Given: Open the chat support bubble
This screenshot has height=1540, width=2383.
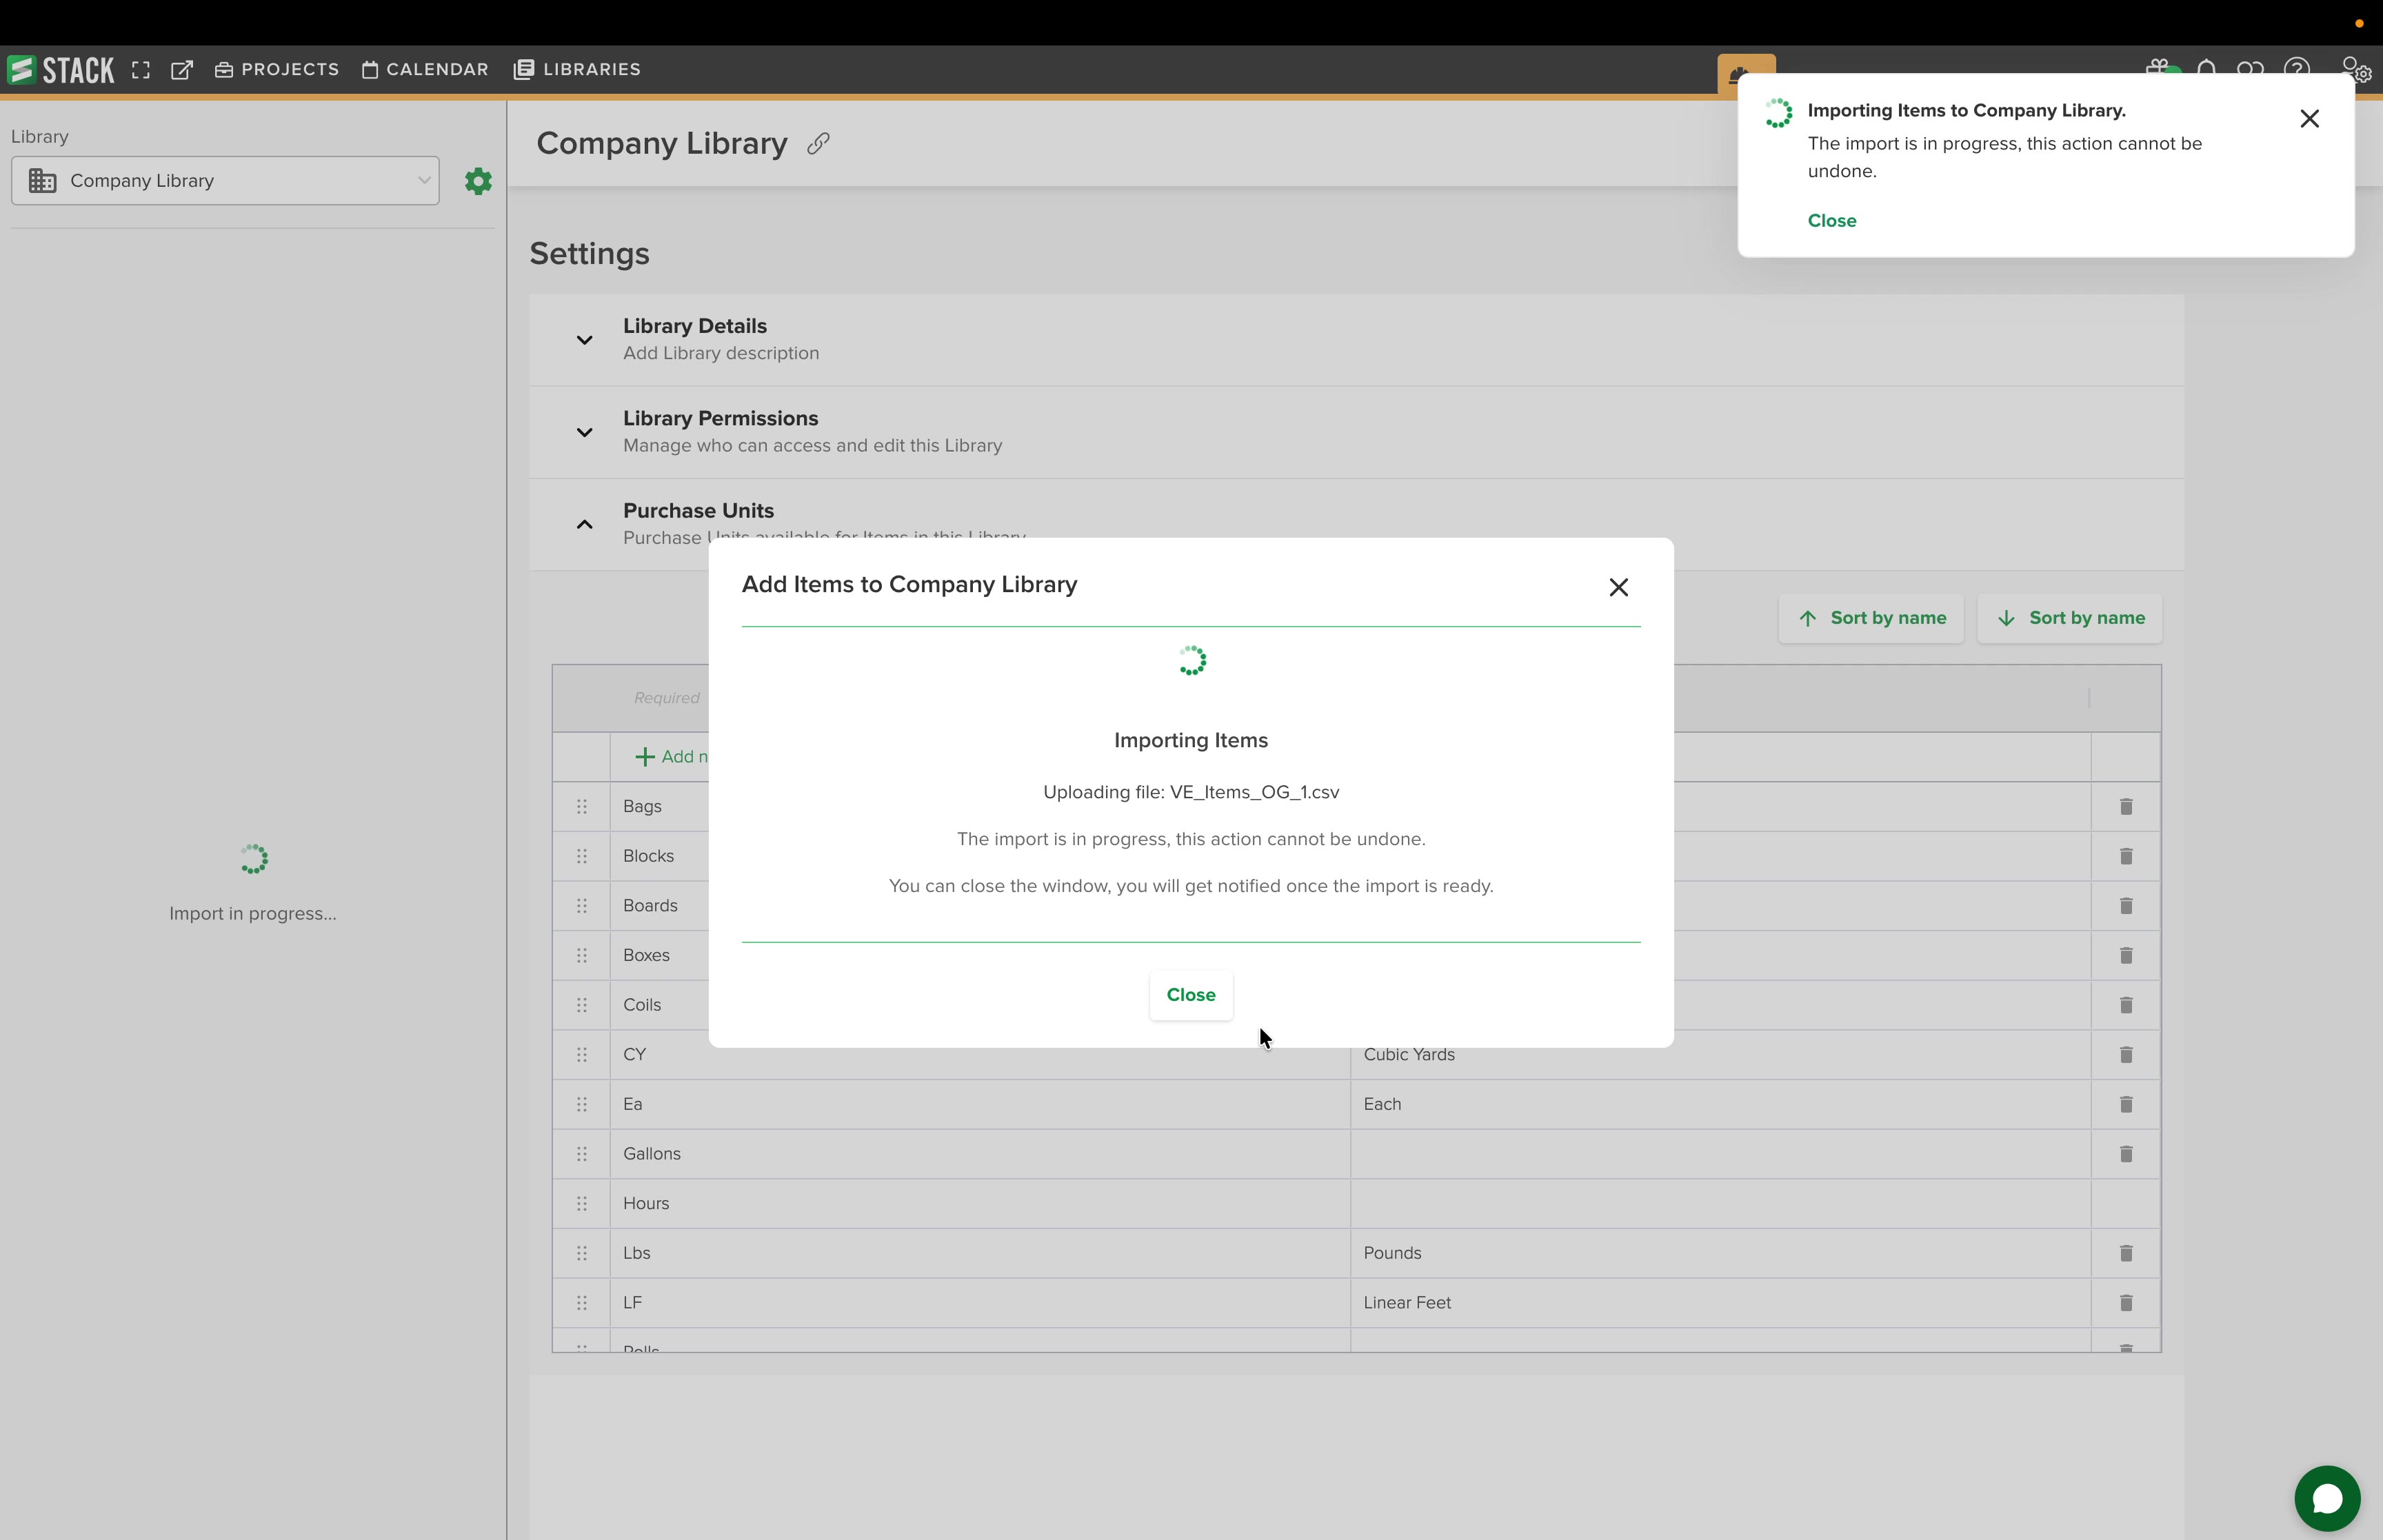Looking at the screenshot, I should coord(2327,1498).
